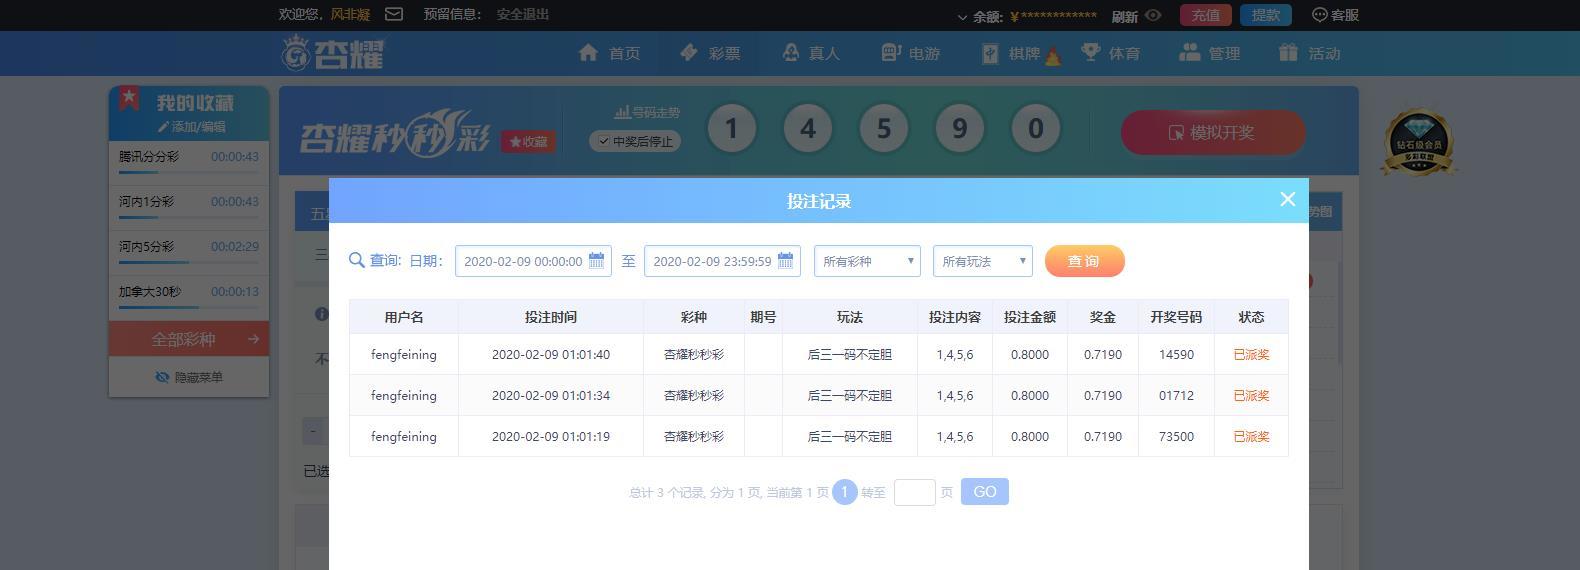Image resolution: width=1580 pixels, height=570 pixels.
Task: Open 所有玩法 play type dropdown
Action: [x=983, y=261]
